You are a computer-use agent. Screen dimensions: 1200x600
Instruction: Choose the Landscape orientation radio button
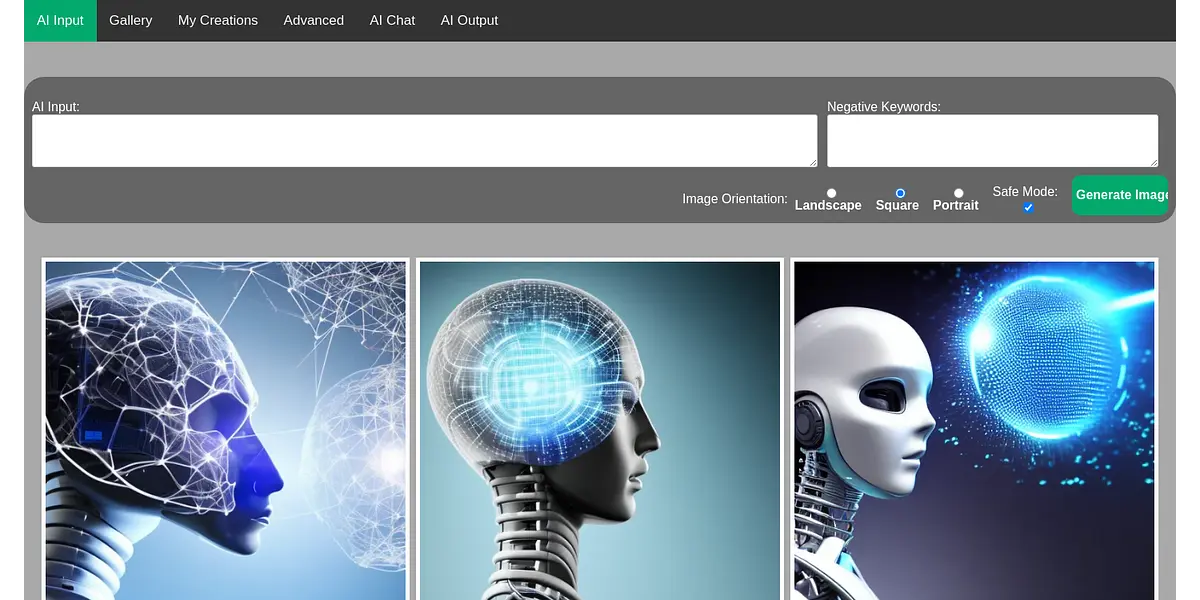[x=831, y=193]
